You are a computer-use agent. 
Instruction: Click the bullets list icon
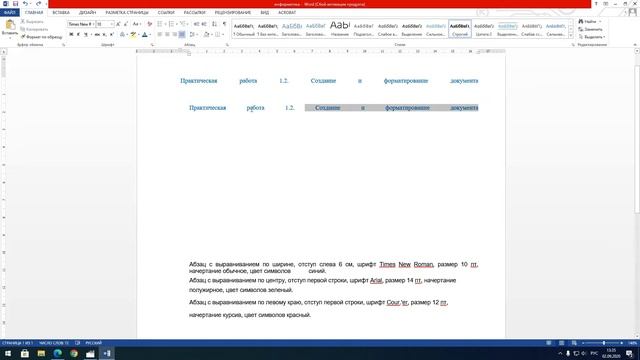tap(161, 24)
